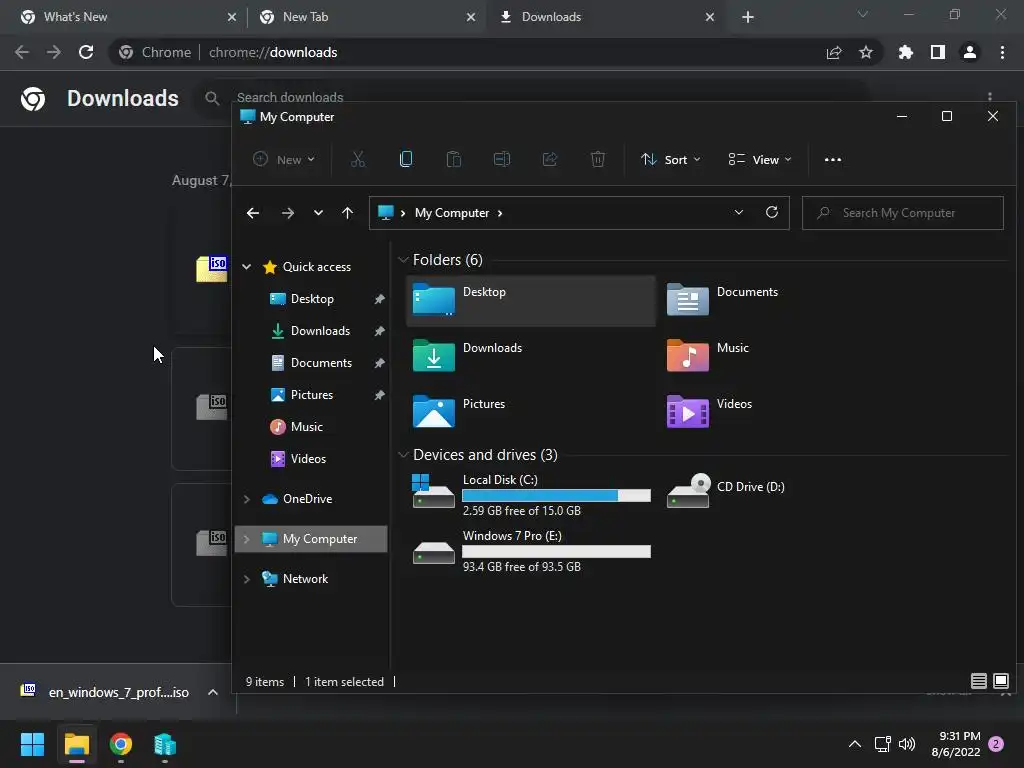This screenshot has height=768, width=1024.
Task: Click the Windows 7 Pro (E:) usage bar
Action: tap(556, 551)
